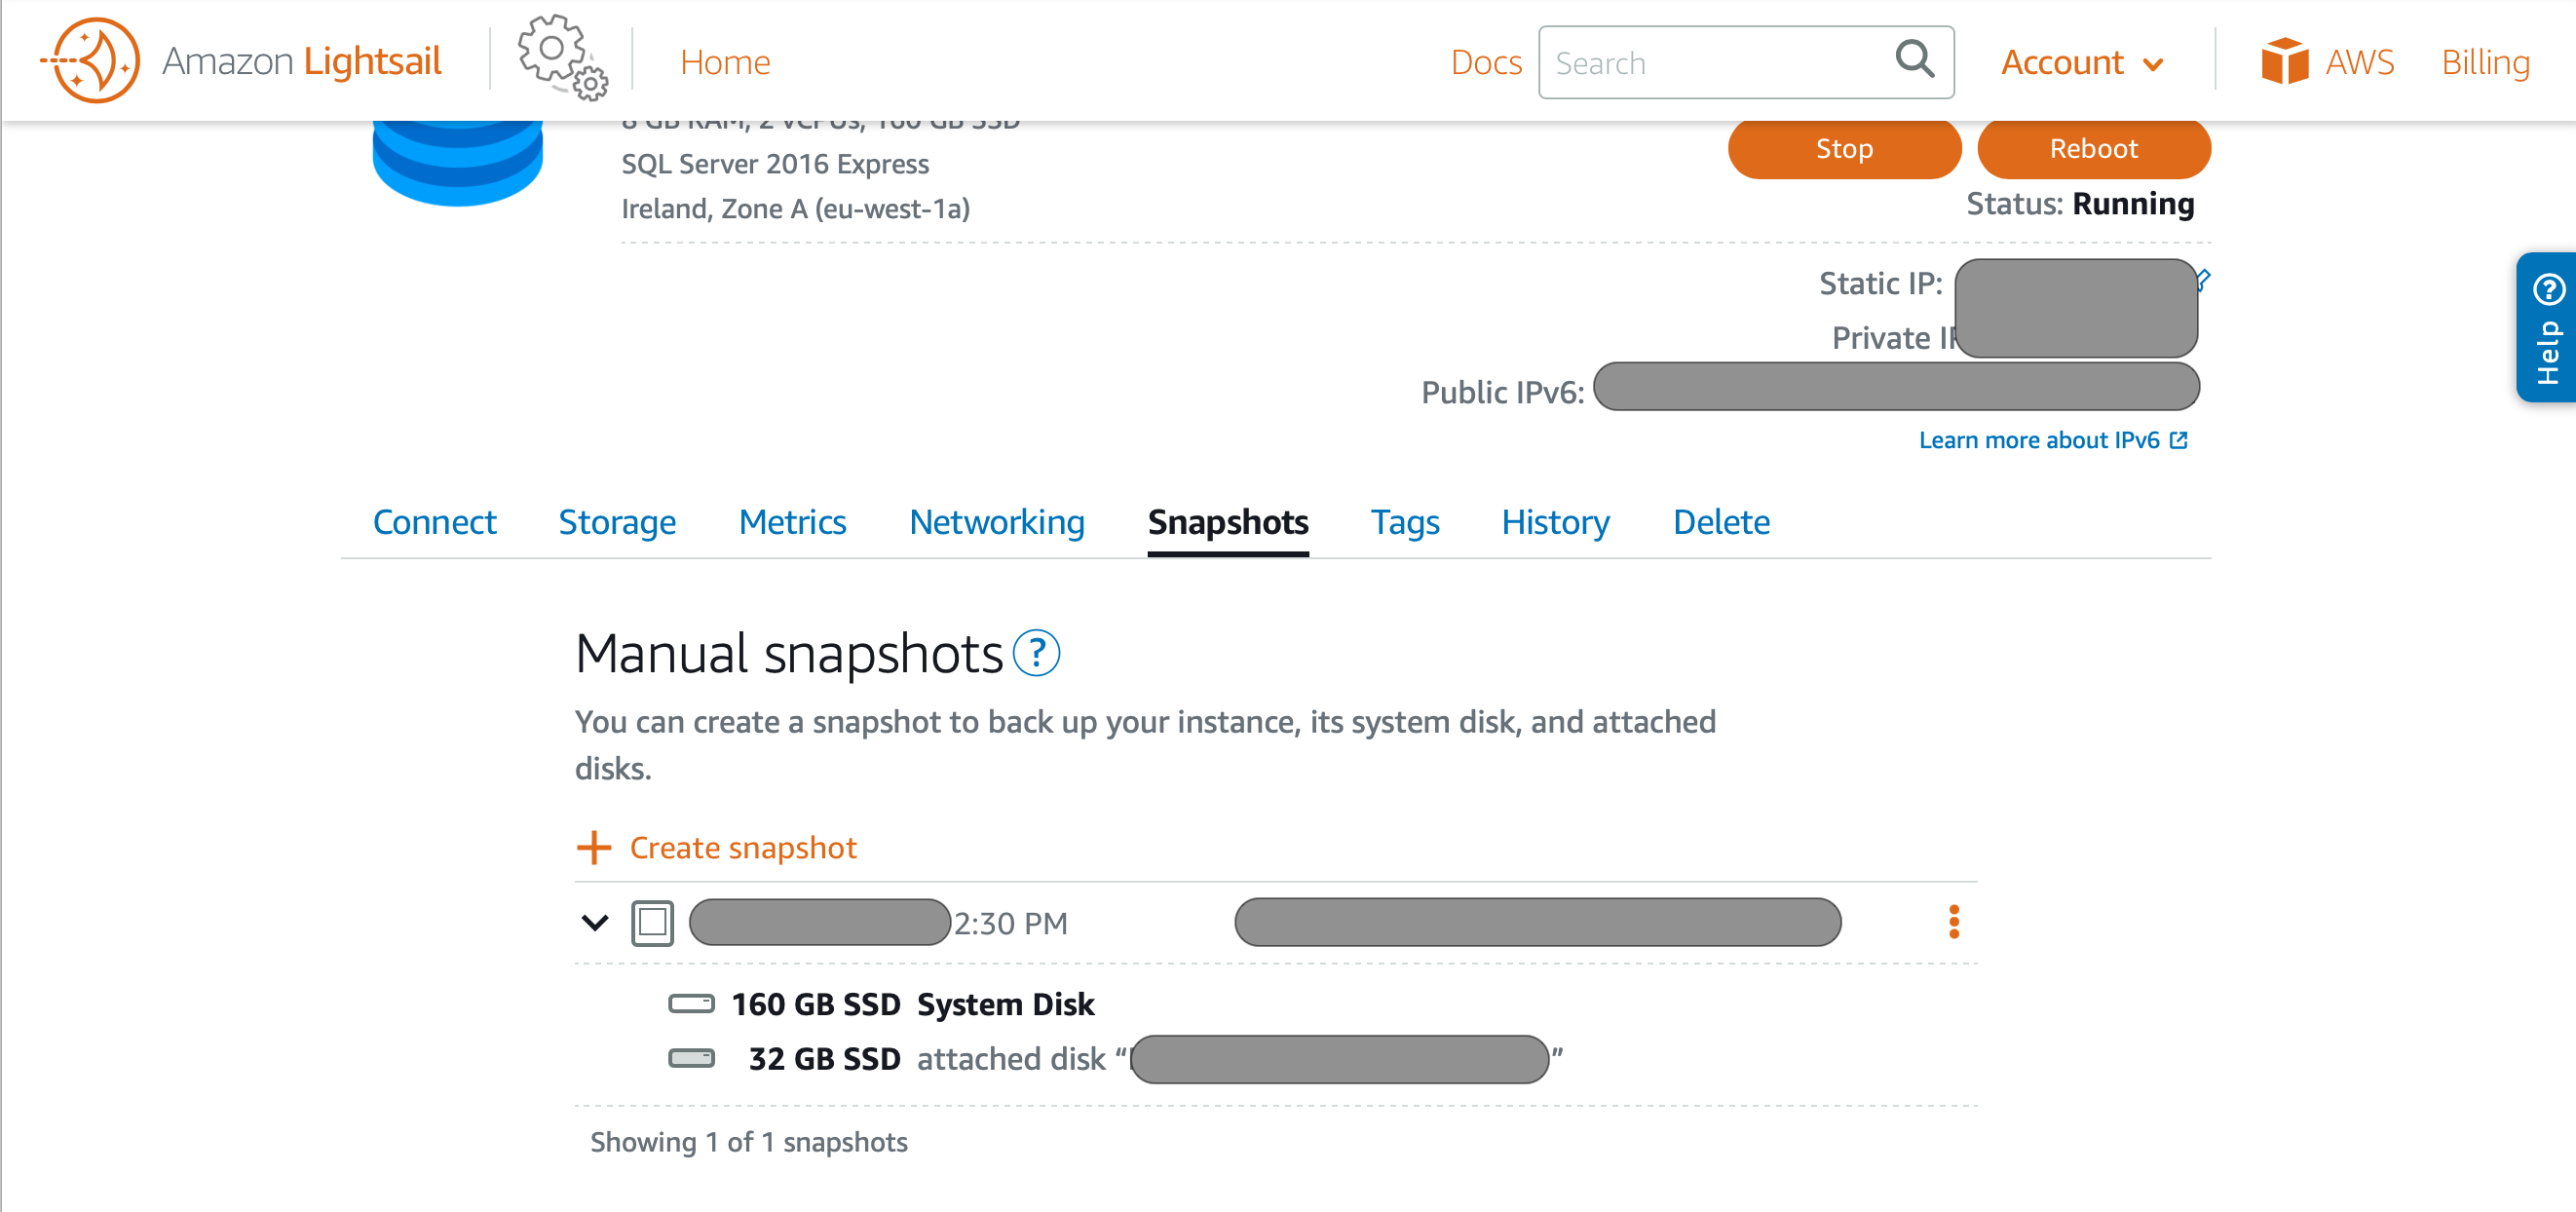The height and width of the screenshot is (1212, 2576).
Task: Open the AWS console link text
Action: pos(2359,62)
